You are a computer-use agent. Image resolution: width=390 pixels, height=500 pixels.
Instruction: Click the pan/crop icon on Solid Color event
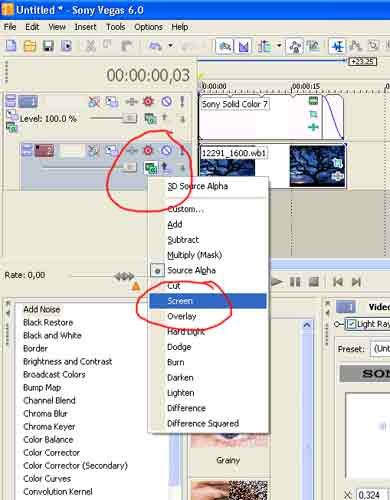click(313, 114)
